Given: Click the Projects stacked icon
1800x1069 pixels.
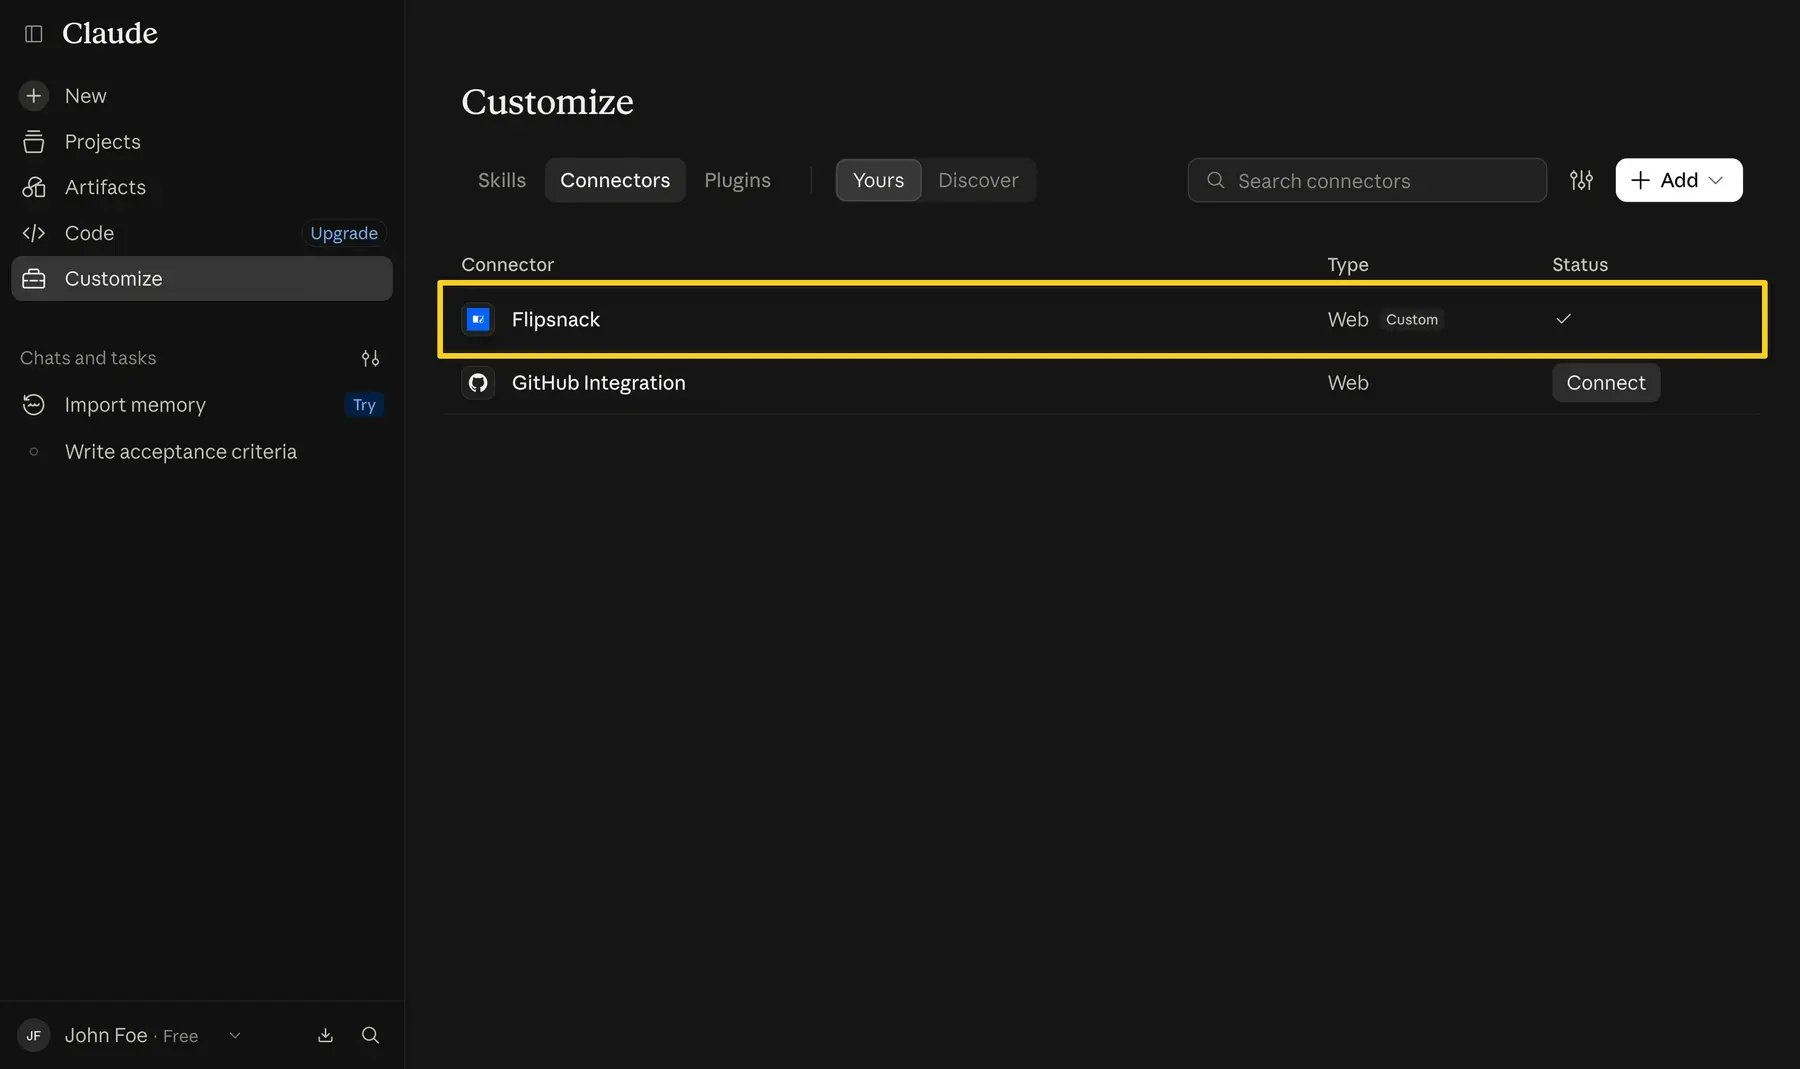Looking at the screenshot, I should point(33,141).
